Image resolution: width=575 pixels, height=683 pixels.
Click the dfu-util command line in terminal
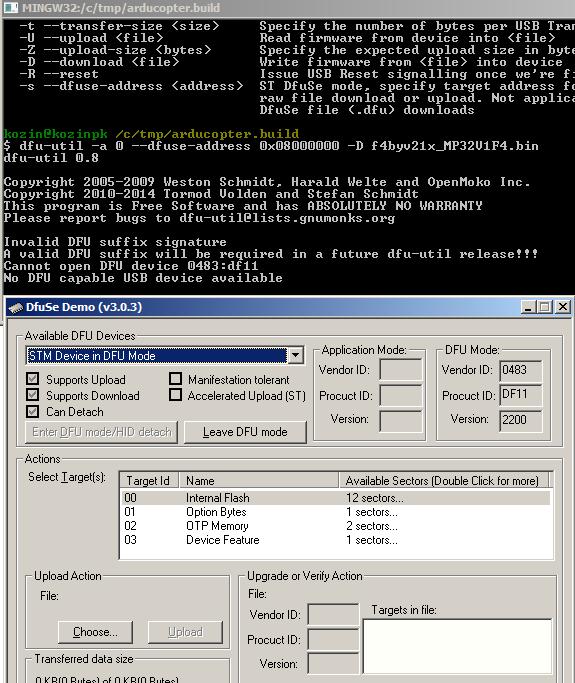271,145
